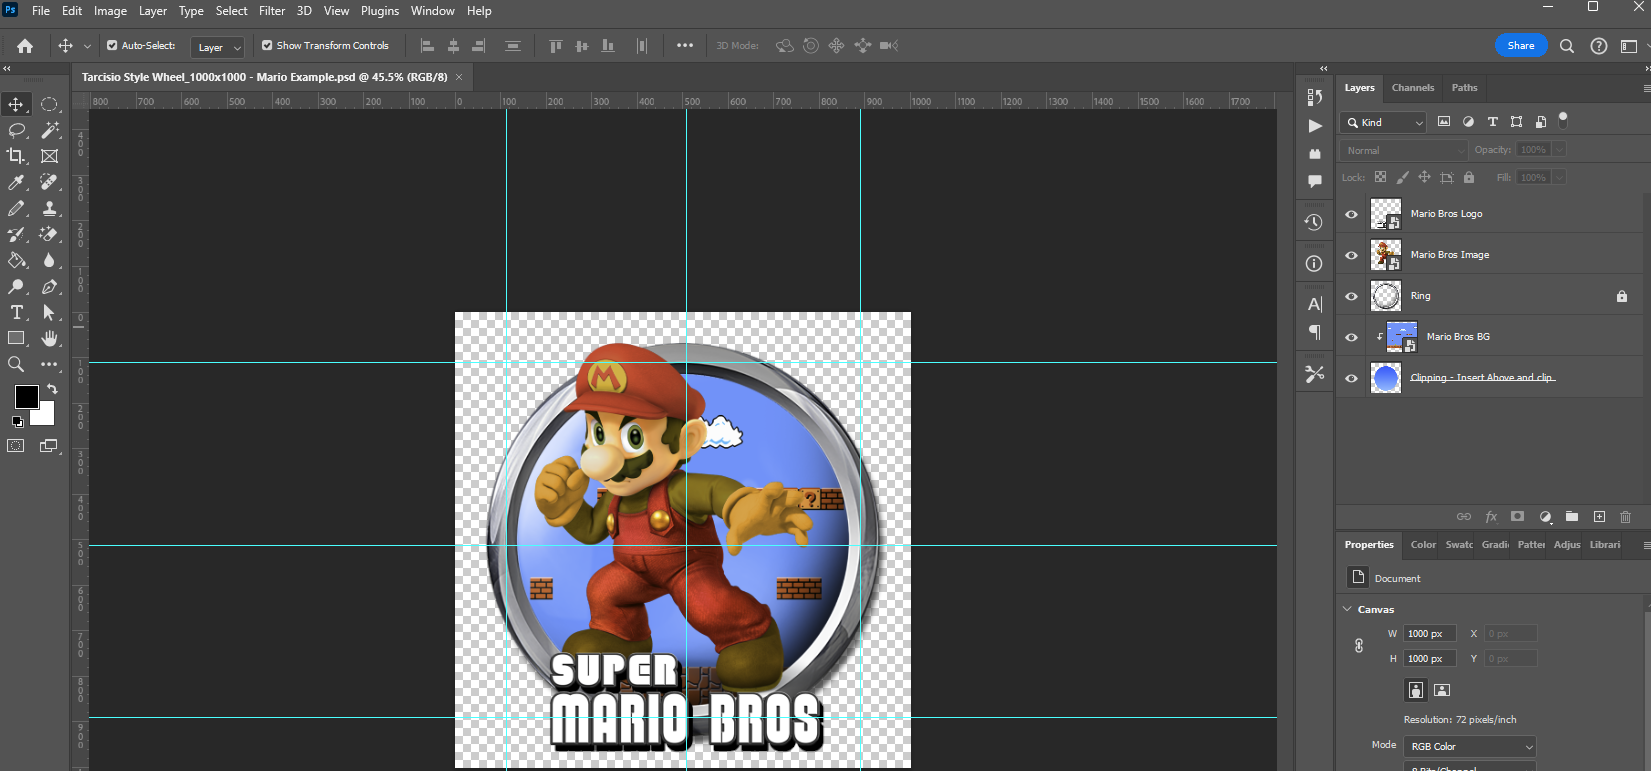This screenshot has height=771, width=1651.
Task: Open the Auto-Select Layer dropdown
Action: (217, 47)
